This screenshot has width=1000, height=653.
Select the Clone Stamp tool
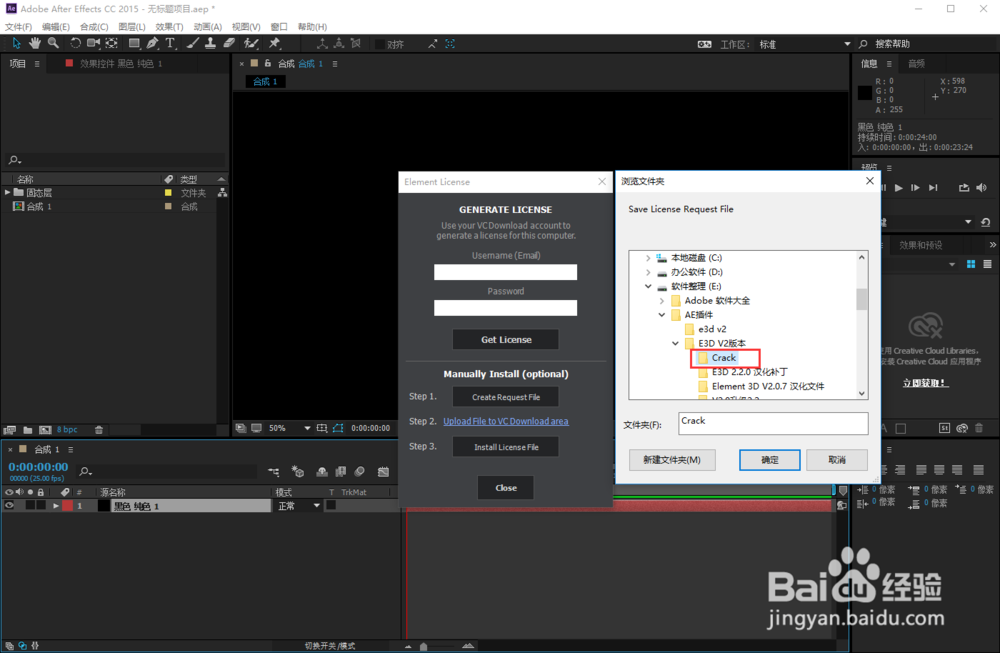point(210,43)
